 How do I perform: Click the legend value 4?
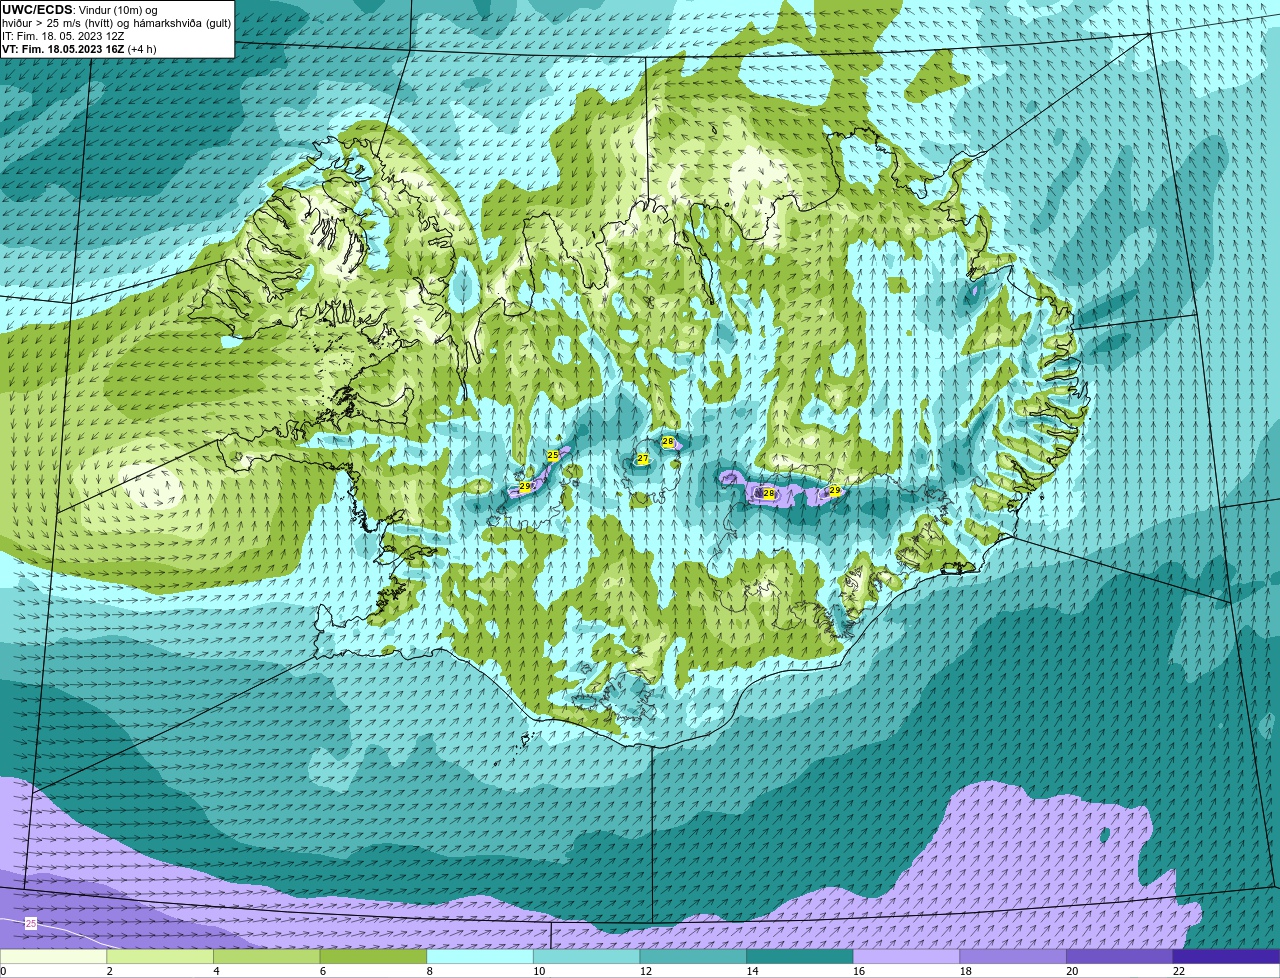[216, 971]
